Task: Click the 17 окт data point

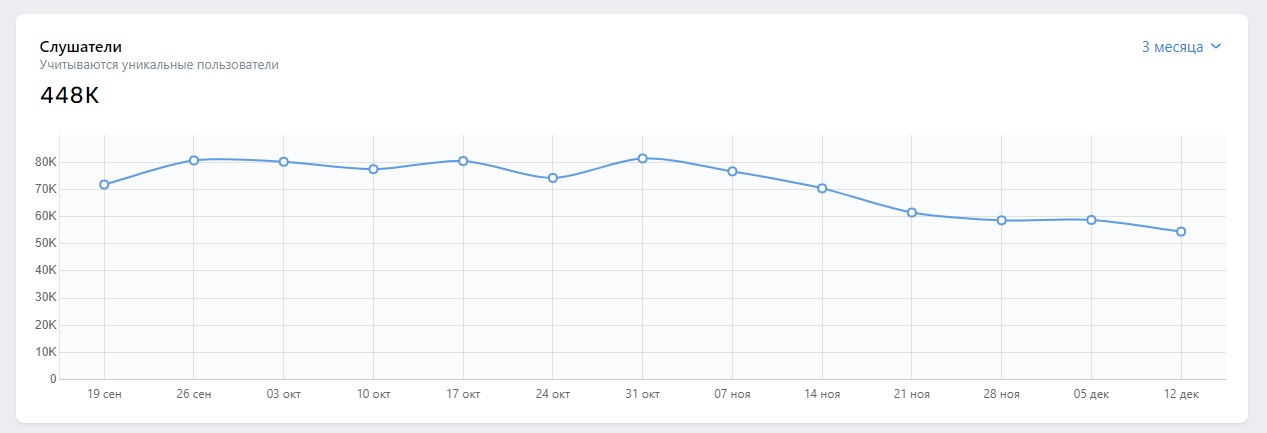Action: pos(463,161)
